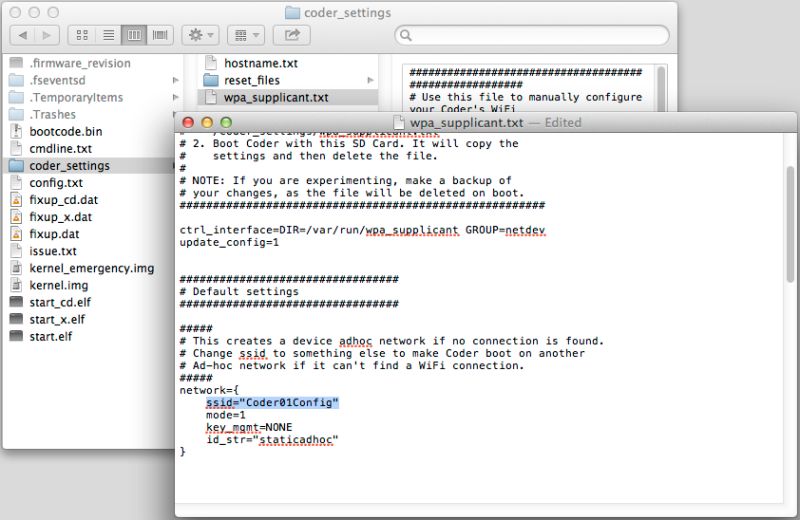The image size is (800, 520).
Task: Click the network={ line
Action: (x=209, y=390)
